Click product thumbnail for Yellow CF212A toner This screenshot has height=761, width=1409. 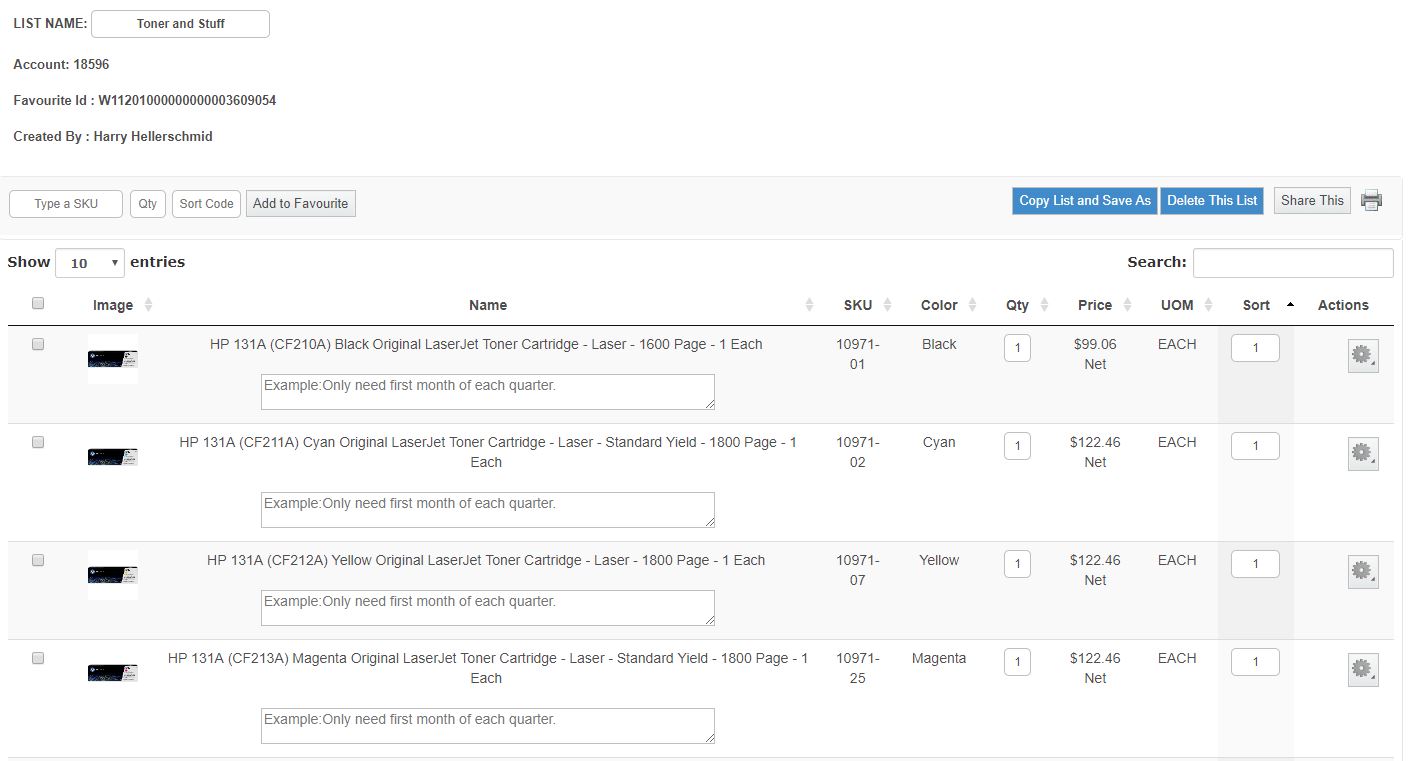pos(113,575)
